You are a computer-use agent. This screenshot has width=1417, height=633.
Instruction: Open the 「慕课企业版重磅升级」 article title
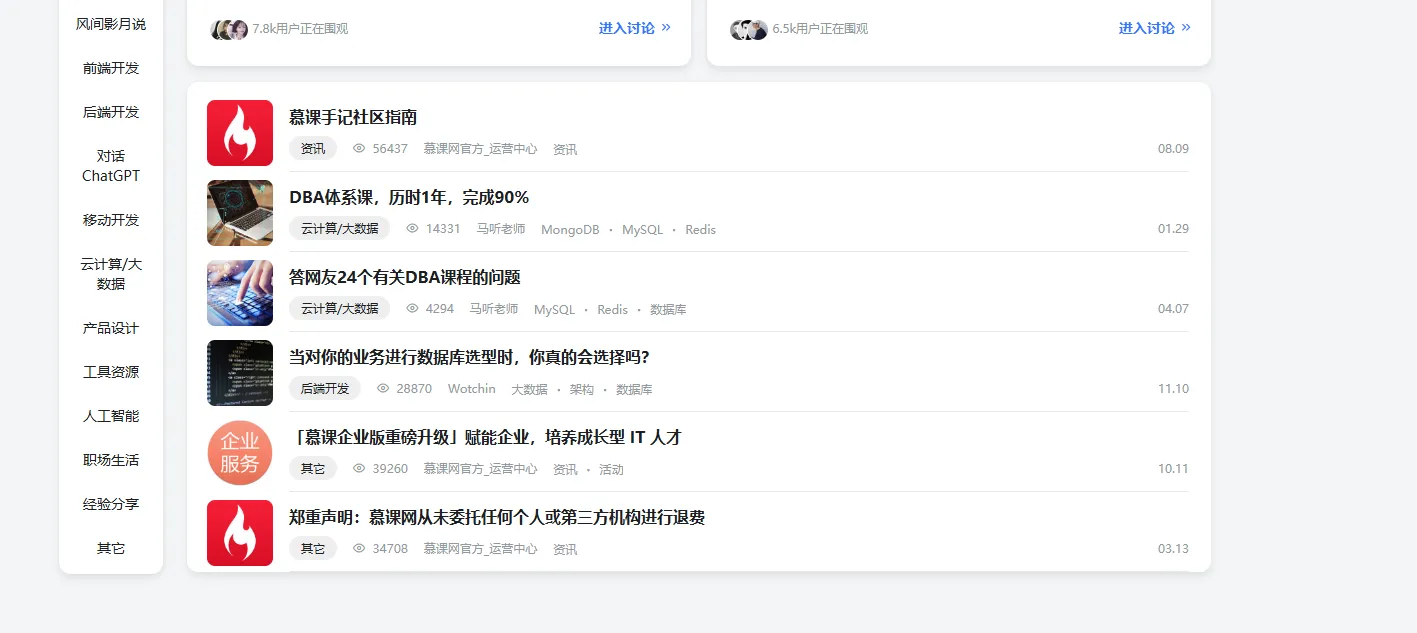(485, 437)
